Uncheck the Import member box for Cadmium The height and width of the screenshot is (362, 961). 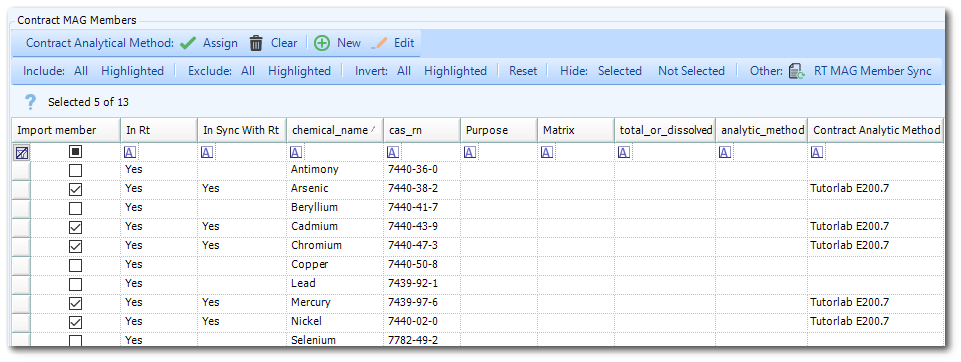coord(75,227)
